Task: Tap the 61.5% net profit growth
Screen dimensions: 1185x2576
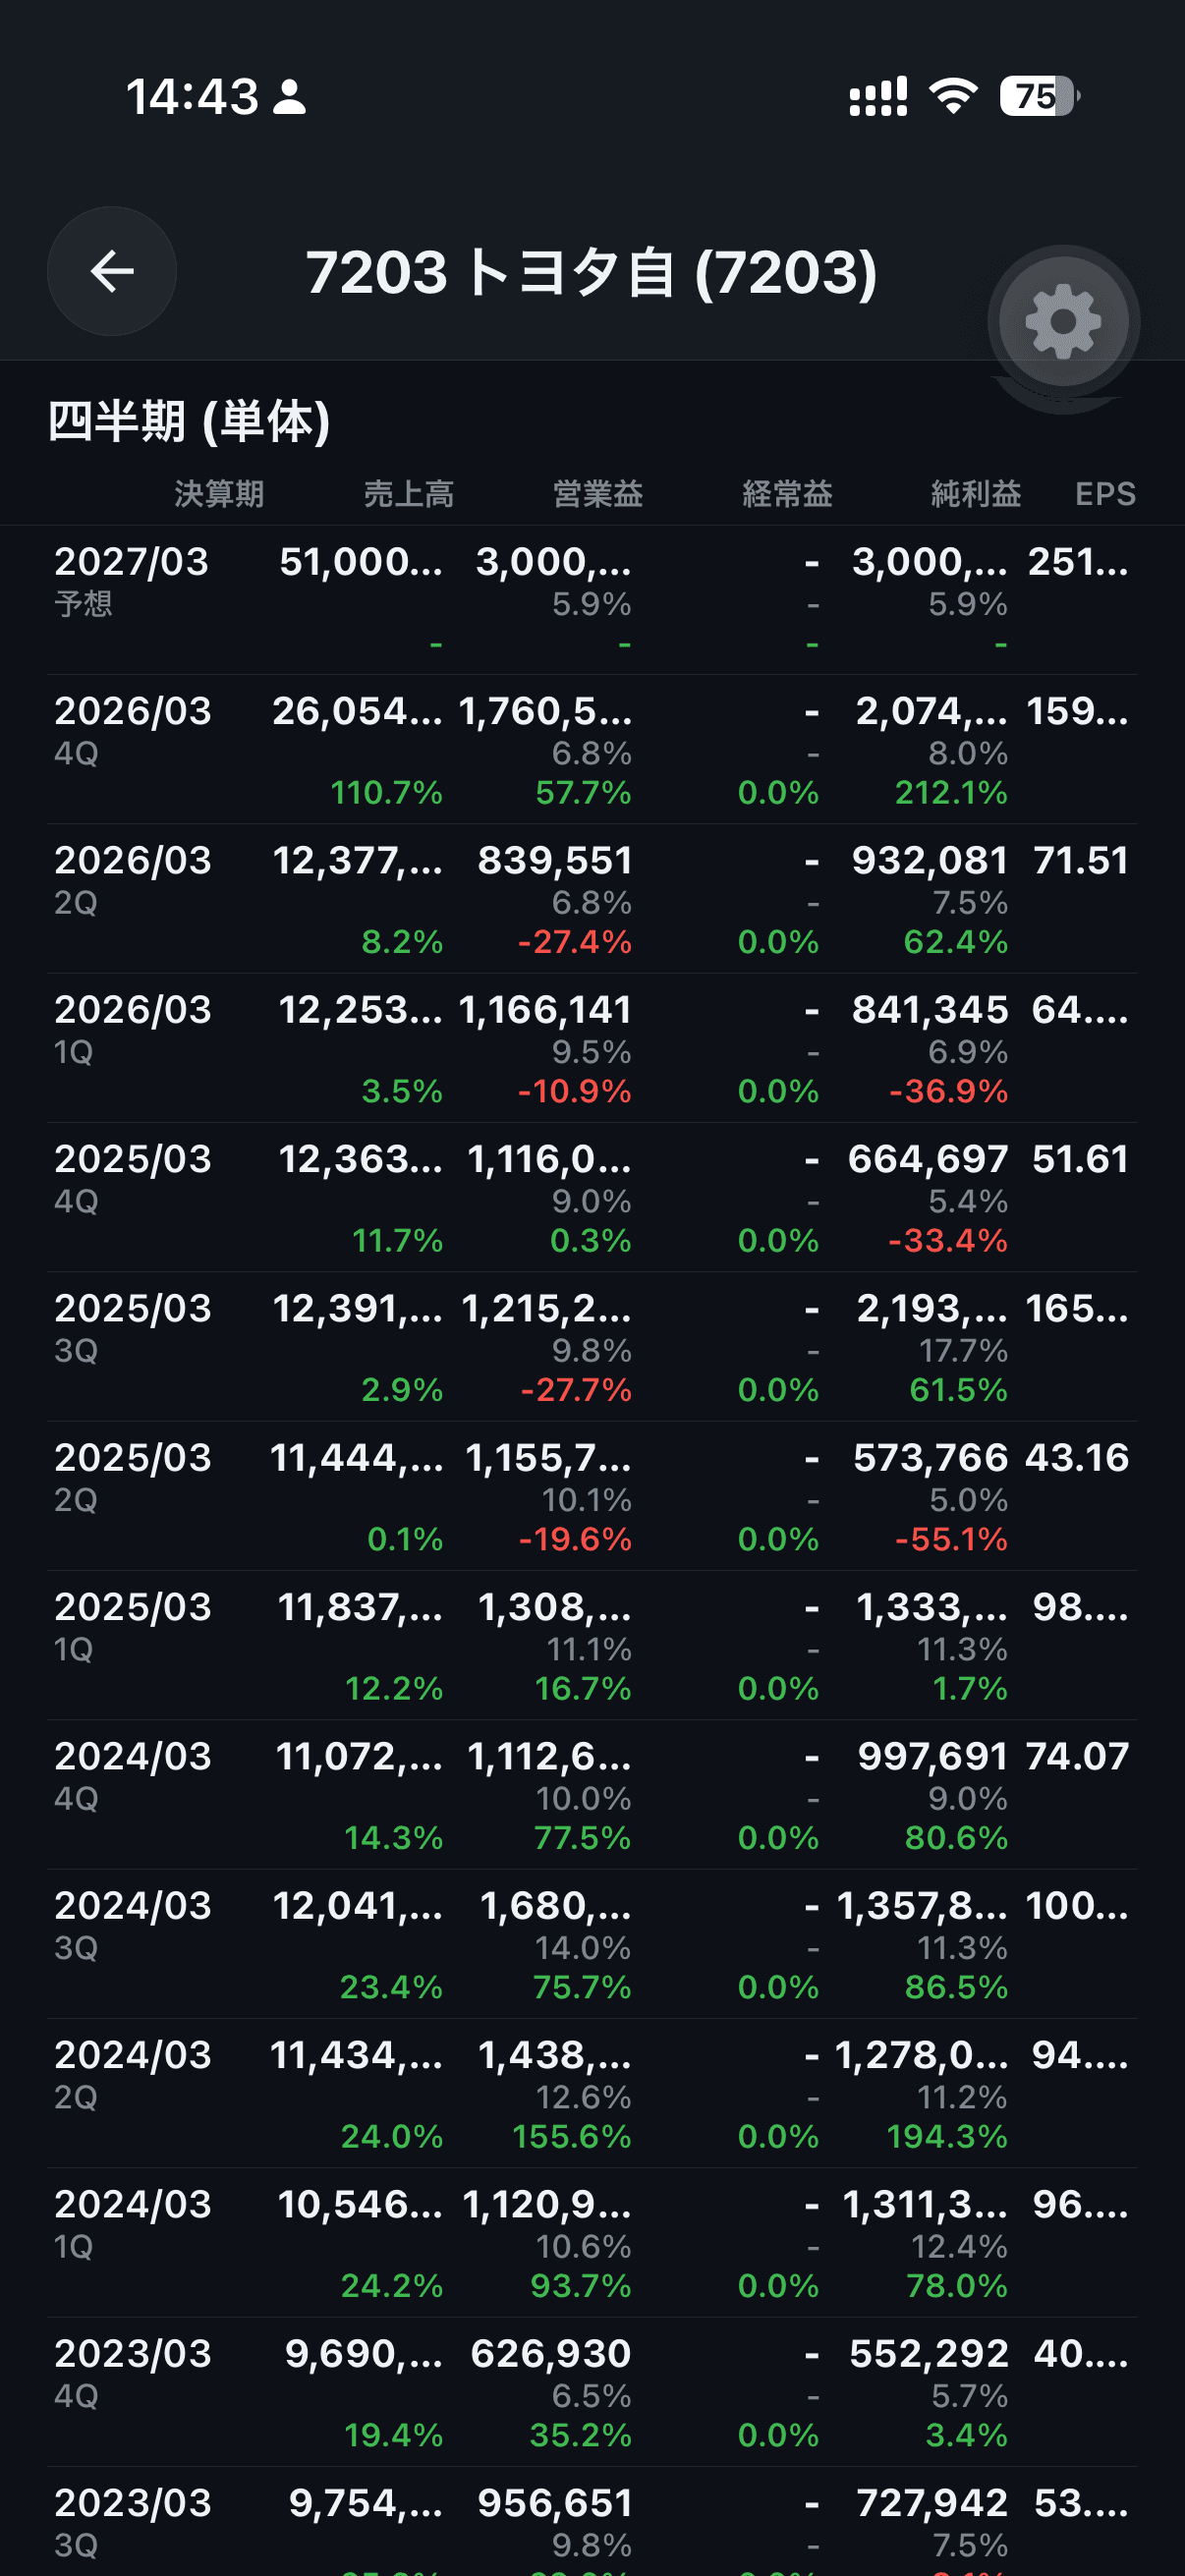Action: click(958, 1390)
